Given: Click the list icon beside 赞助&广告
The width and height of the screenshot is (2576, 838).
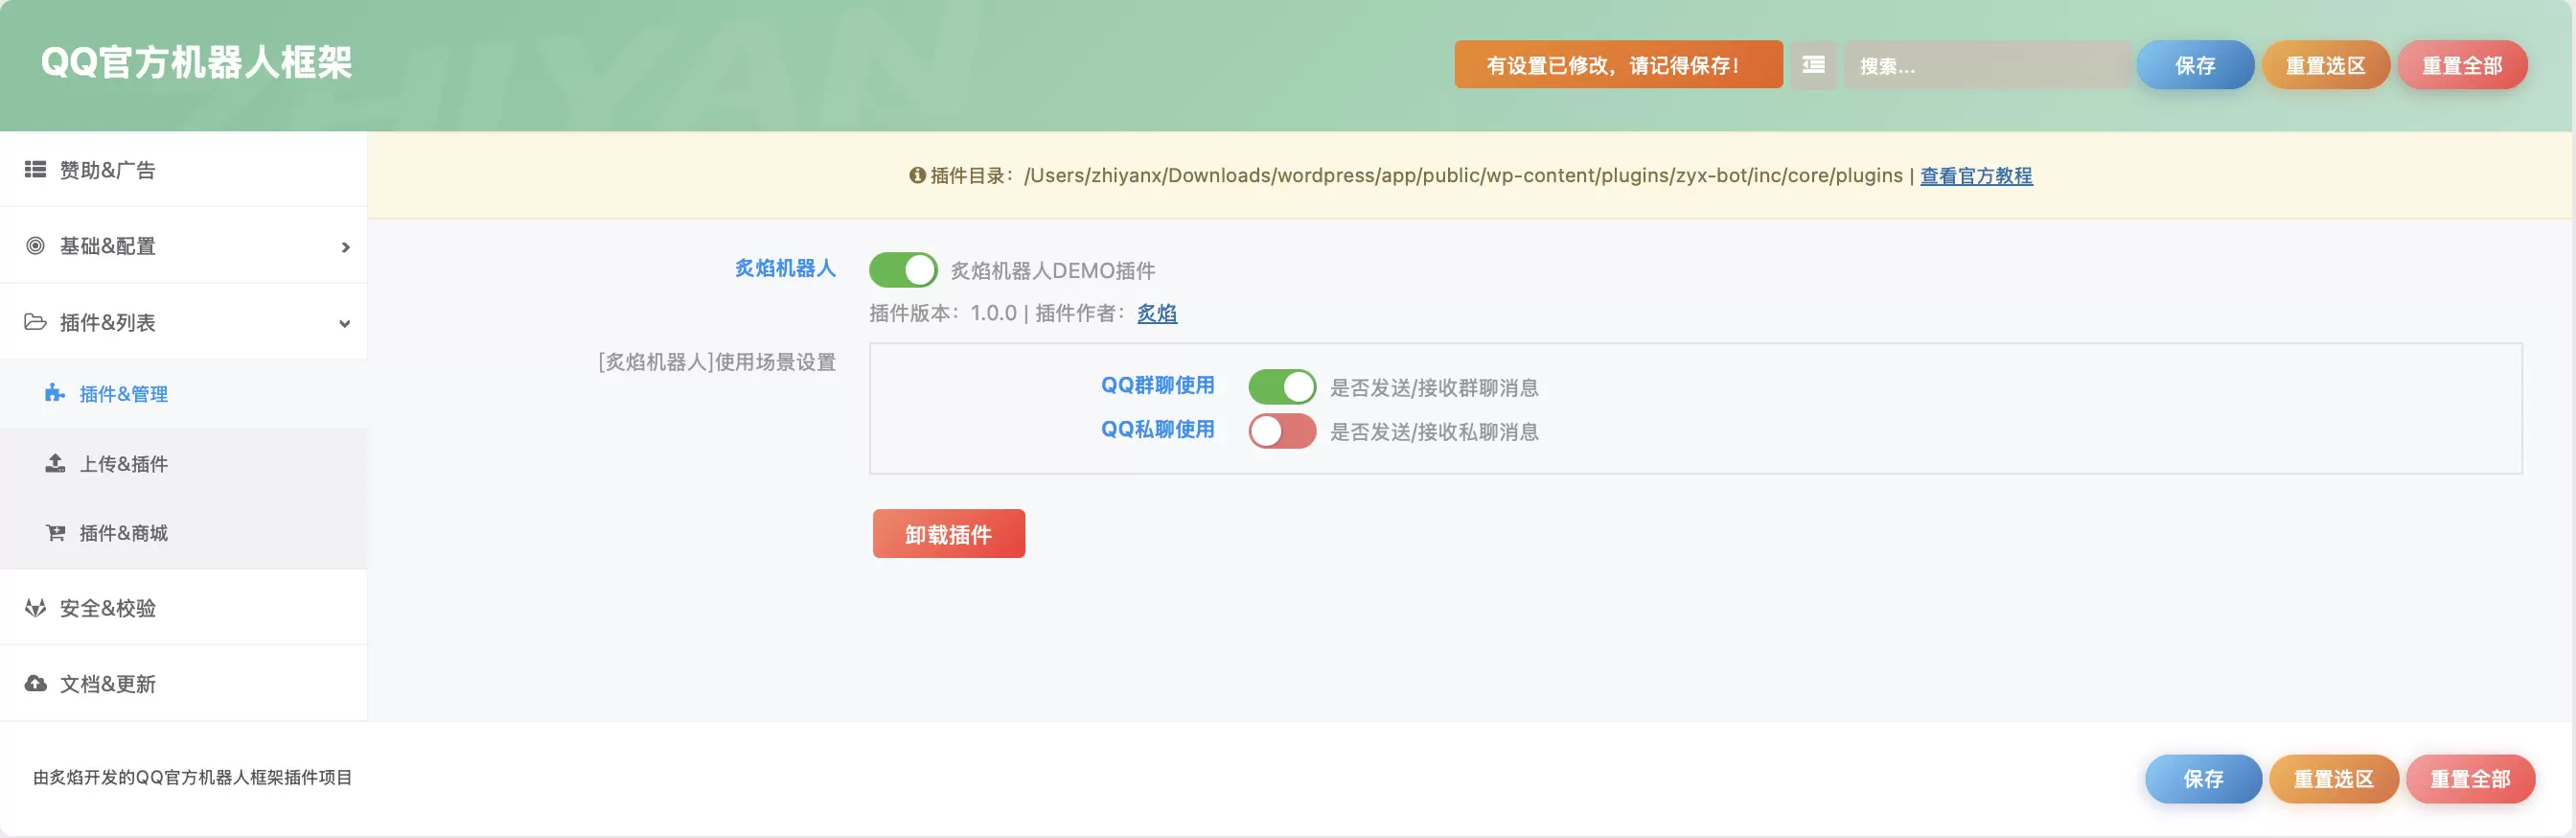Looking at the screenshot, I should click(x=35, y=170).
